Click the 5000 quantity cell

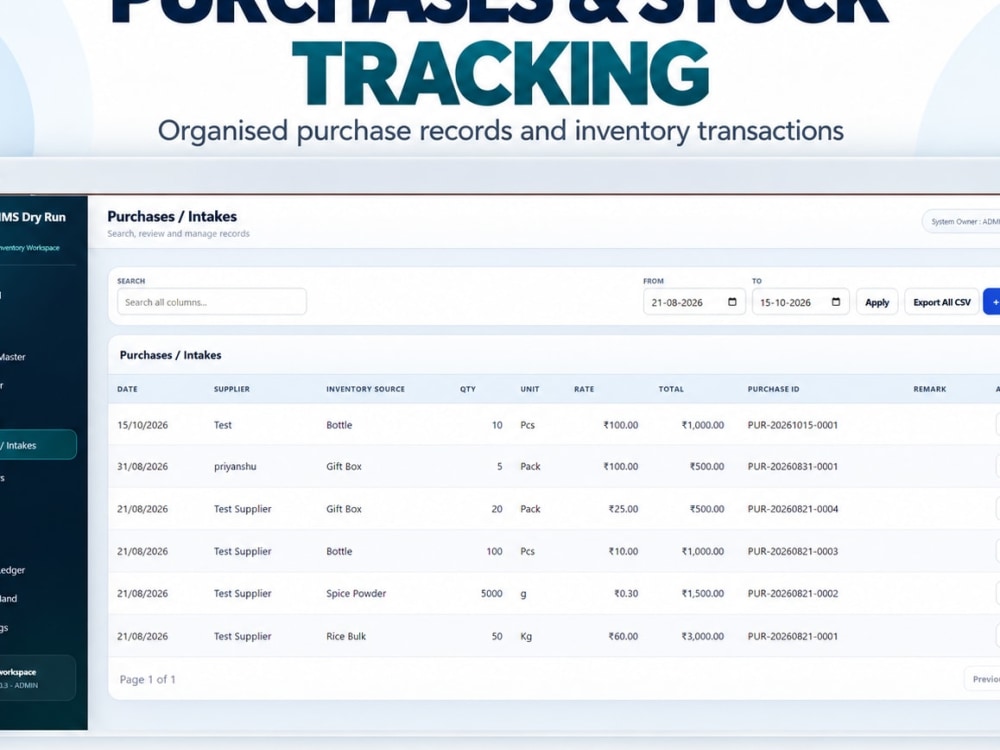[492, 593]
